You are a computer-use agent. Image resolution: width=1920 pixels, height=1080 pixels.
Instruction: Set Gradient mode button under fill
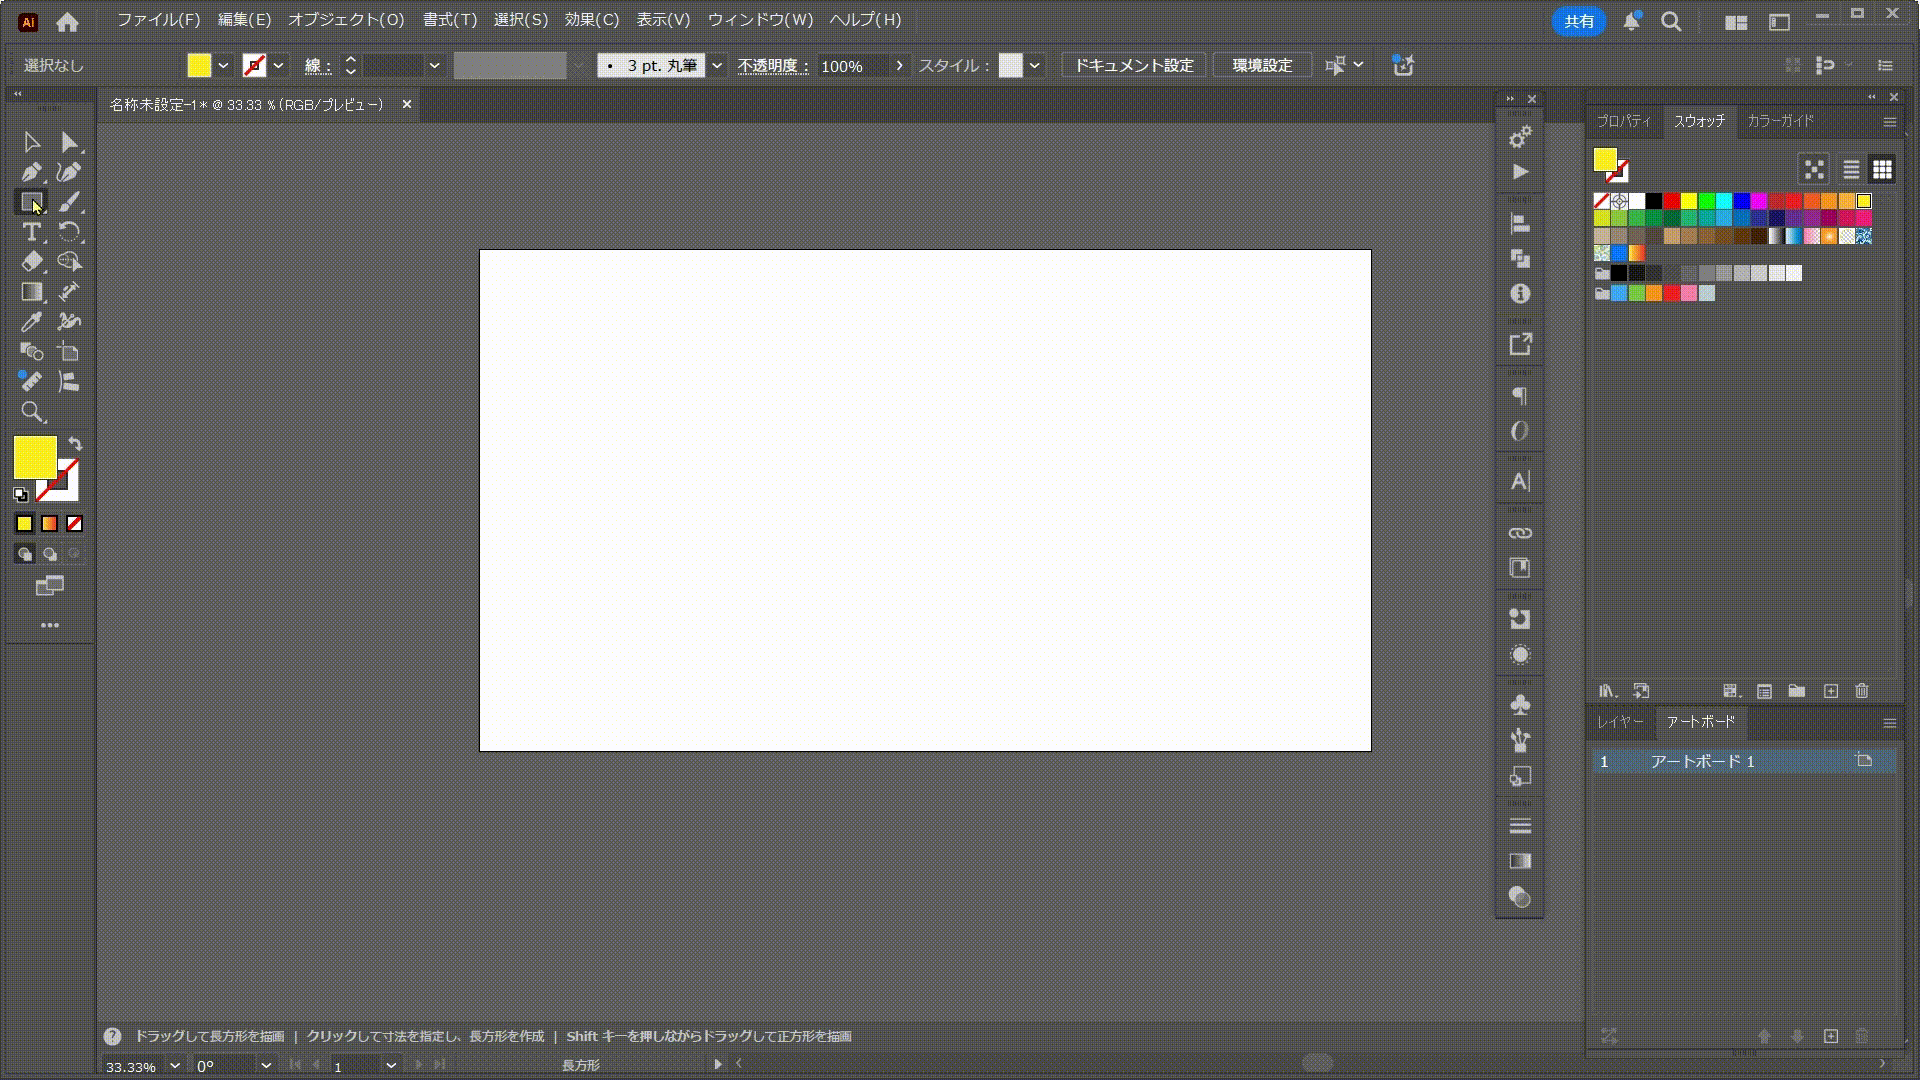click(49, 523)
